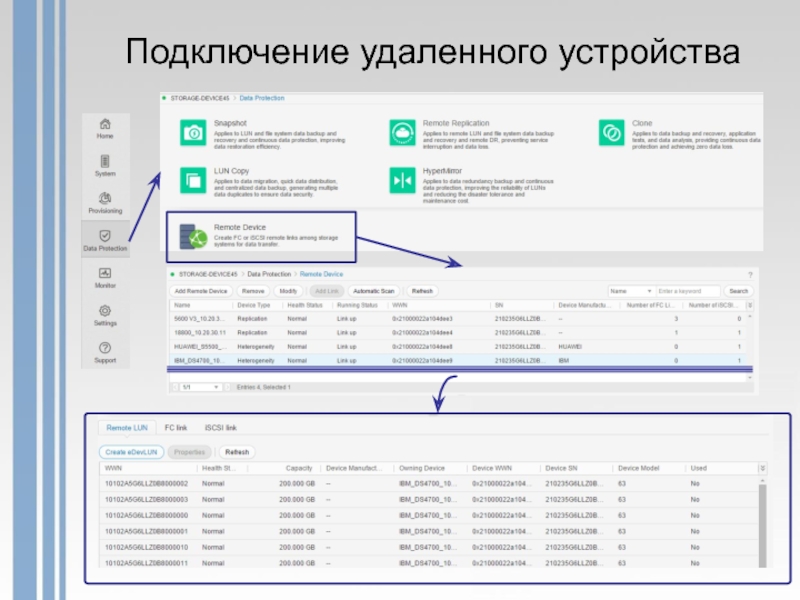Open the Home sidebar icon

pyautogui.click(x=105, y=123)
